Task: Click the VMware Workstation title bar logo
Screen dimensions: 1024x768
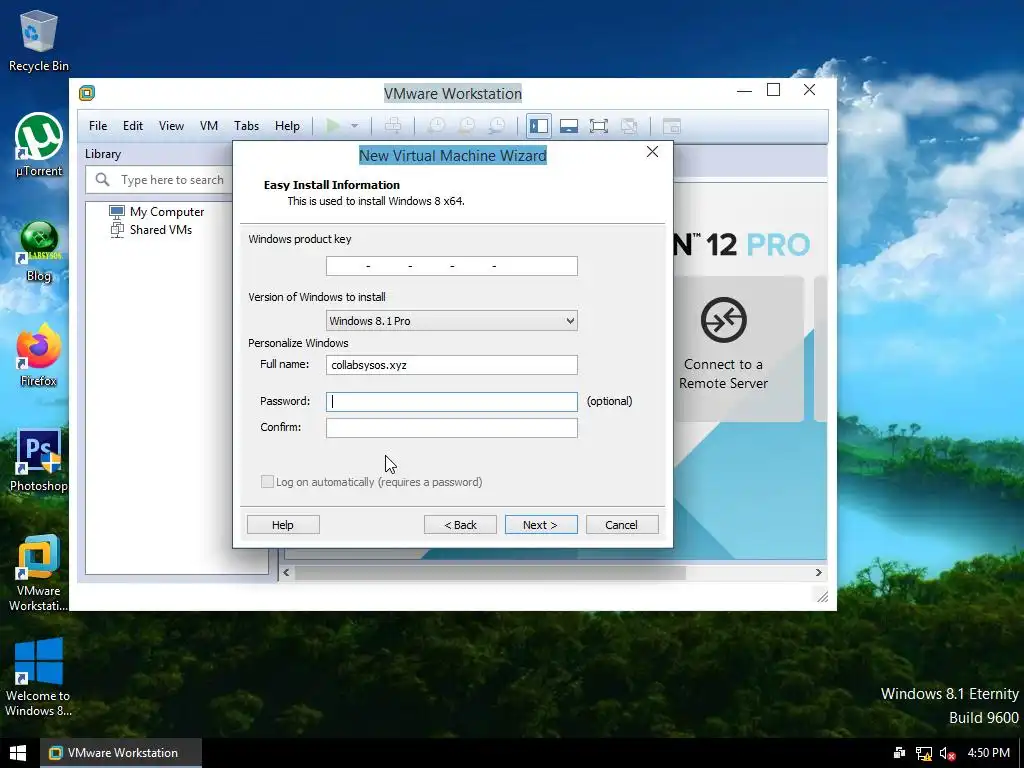Action: click(x=87, y=93)
